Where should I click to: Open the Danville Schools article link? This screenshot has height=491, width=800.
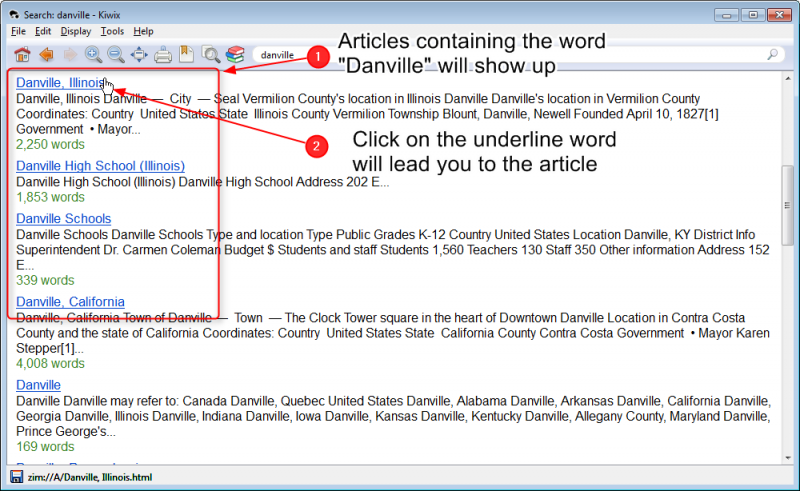click(64, 218)
